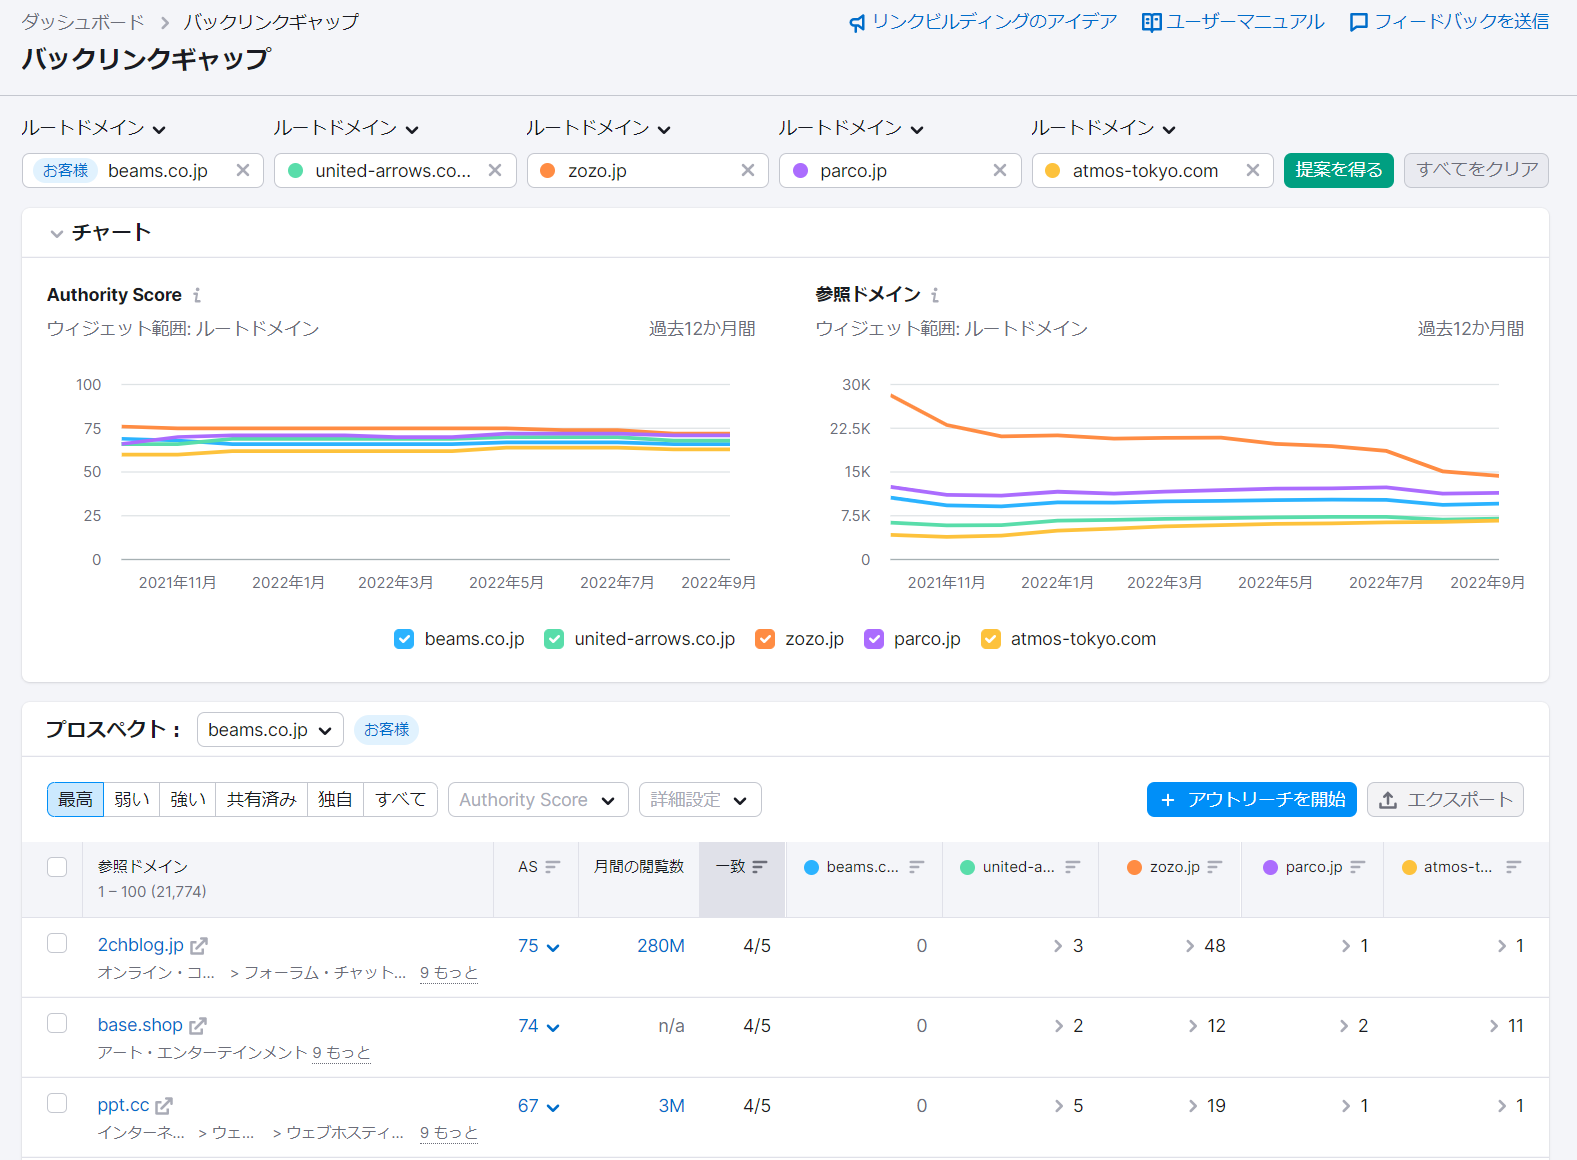Click the beams.co.jp domain input field
This screenshot has width=1577, height=1160.
[143, 170]
